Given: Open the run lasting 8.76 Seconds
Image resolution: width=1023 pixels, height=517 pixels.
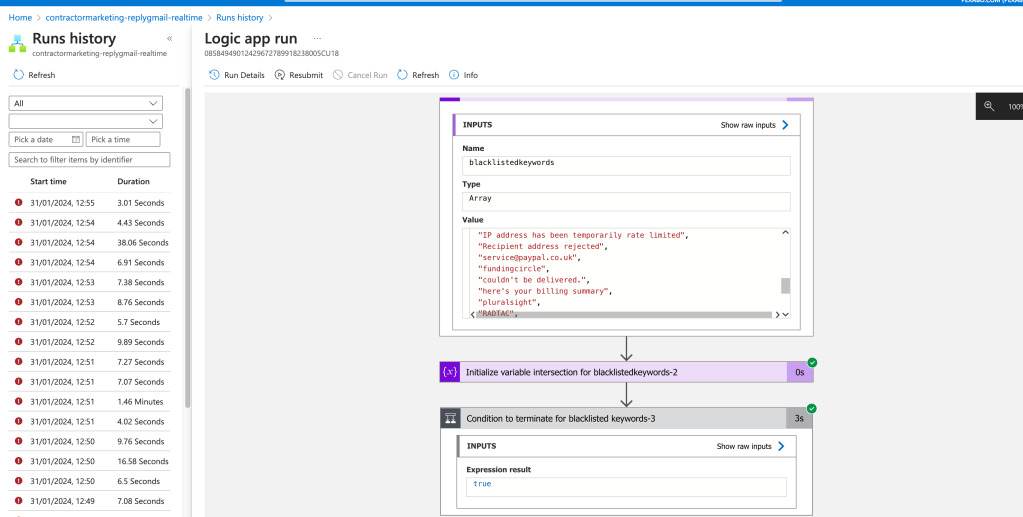Looking at the screenshot, I should pyautogui.click(x=89, y=302).
